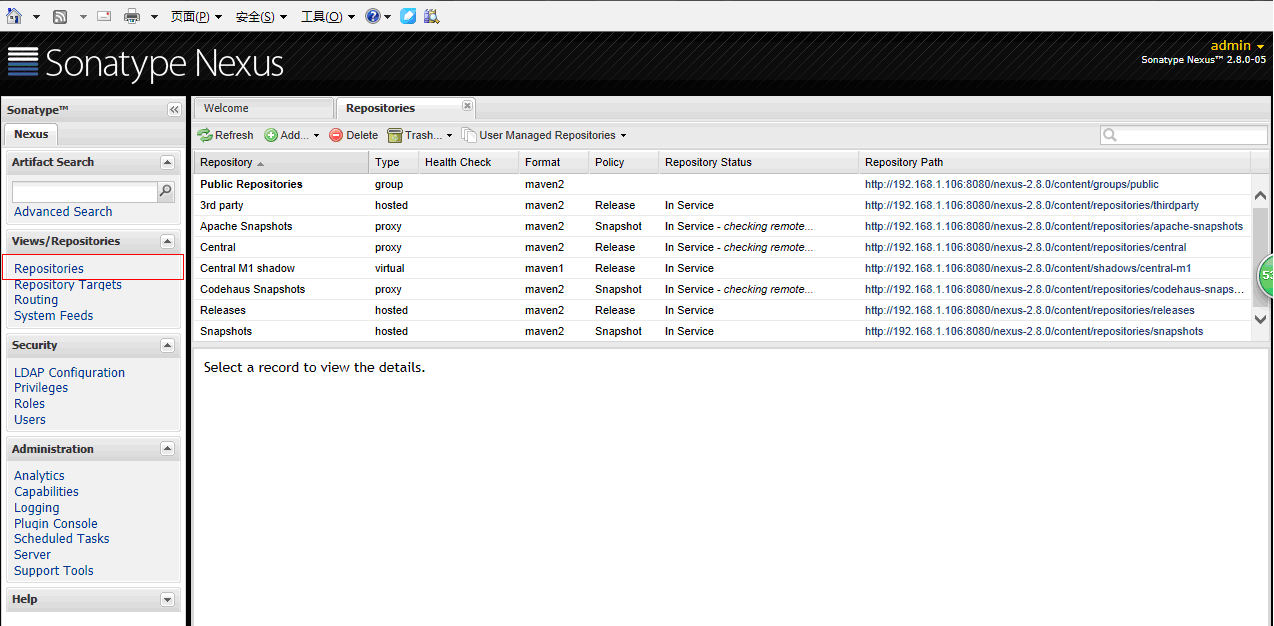Open the Analytics link
Image resolution: width=1274 pixels, height=626 pixels.
[x=39, y=476]
